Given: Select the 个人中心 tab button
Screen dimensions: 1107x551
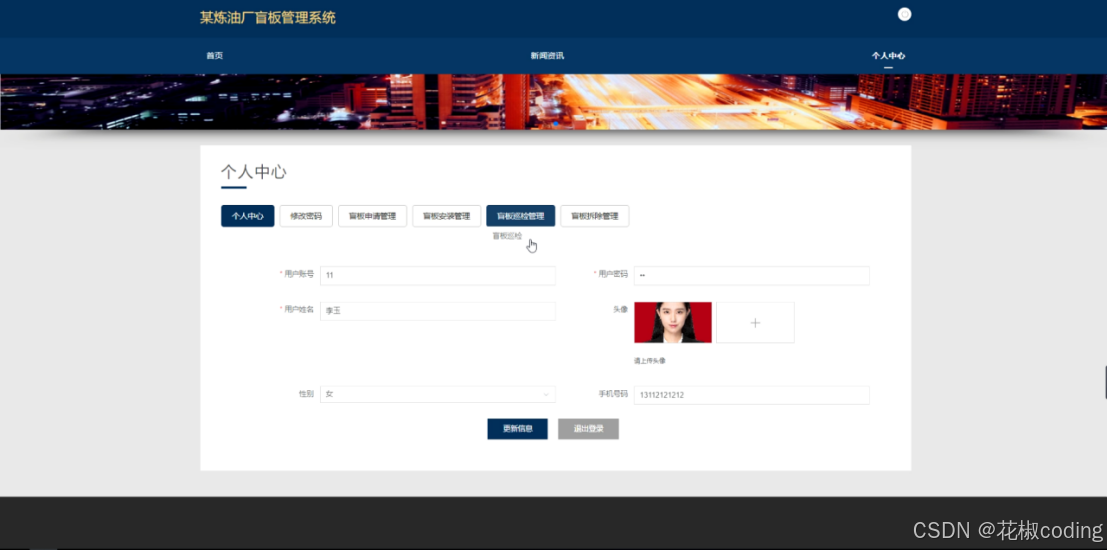Looking at the screenshot, I should [248, 216].
